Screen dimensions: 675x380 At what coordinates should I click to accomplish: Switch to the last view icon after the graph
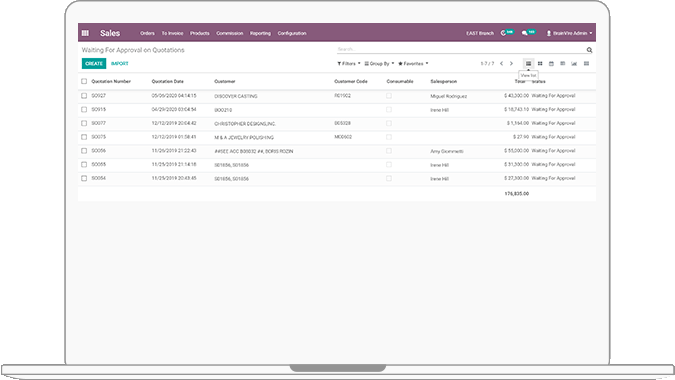click(586, 64)
